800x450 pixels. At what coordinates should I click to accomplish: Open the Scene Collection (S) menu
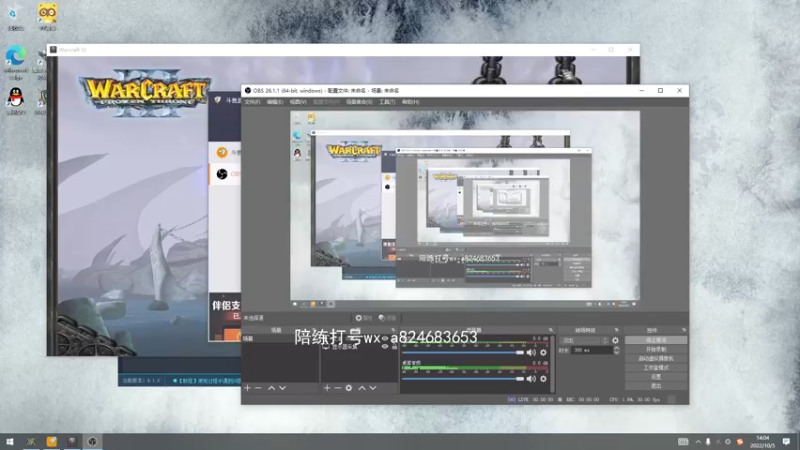(x=359, y=102)
